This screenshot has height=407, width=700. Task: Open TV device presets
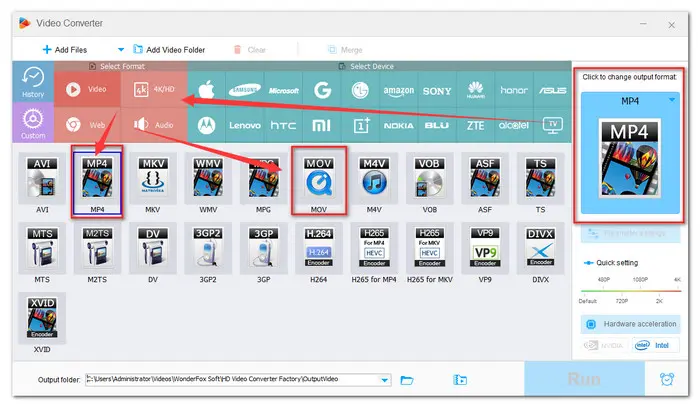[x=552, y=125]
